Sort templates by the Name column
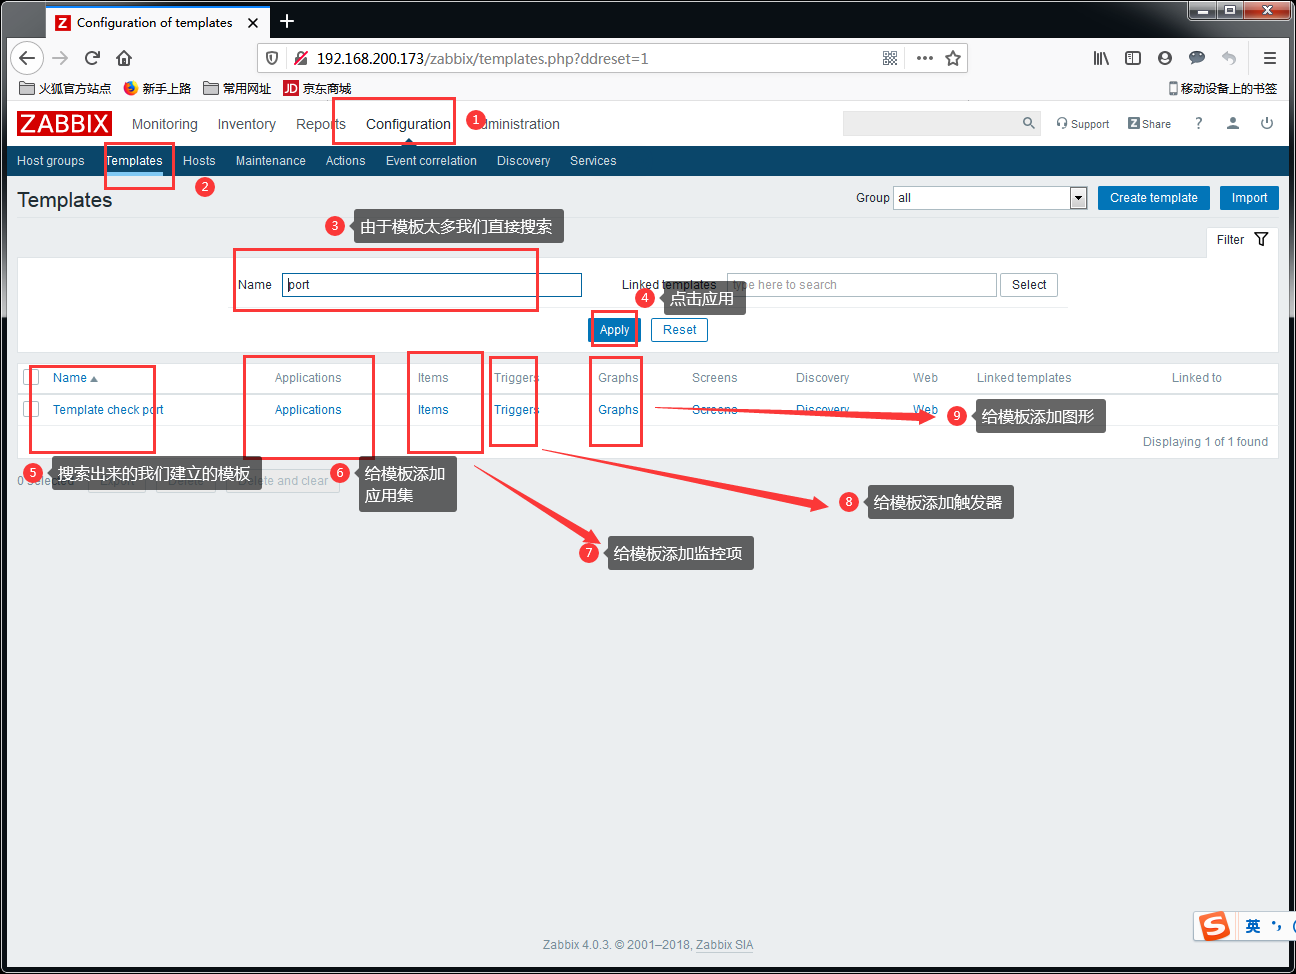1296x974 pixels. tap(75, 378)
